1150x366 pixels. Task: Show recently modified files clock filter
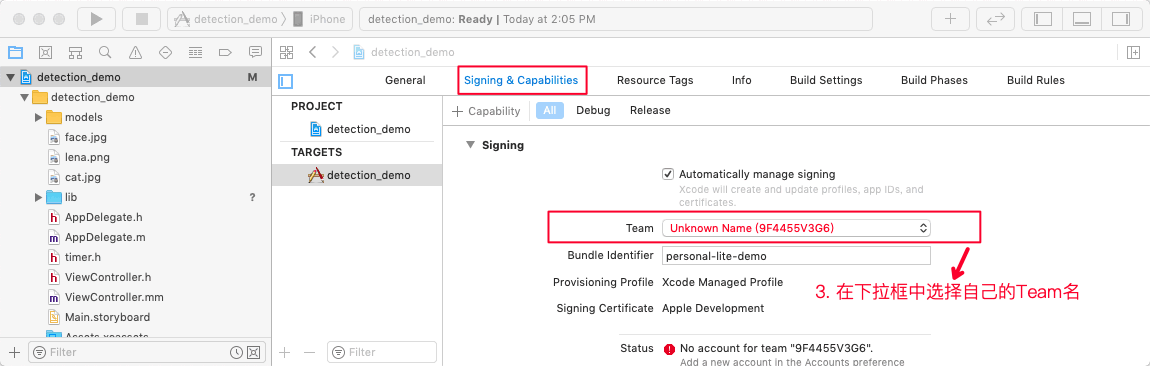pyautogui.click(x=236, y=352)
